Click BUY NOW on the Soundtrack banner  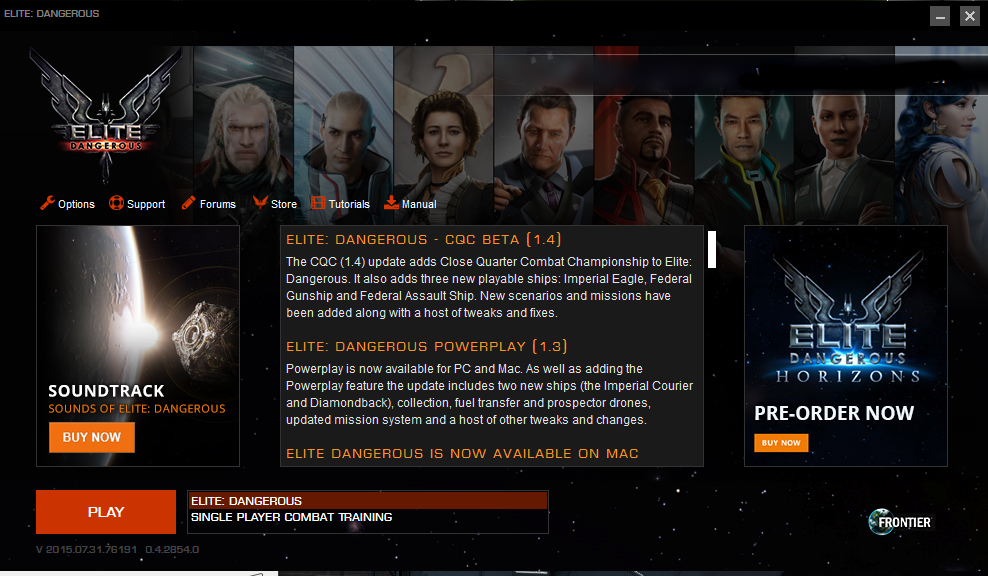pos(92,437)
